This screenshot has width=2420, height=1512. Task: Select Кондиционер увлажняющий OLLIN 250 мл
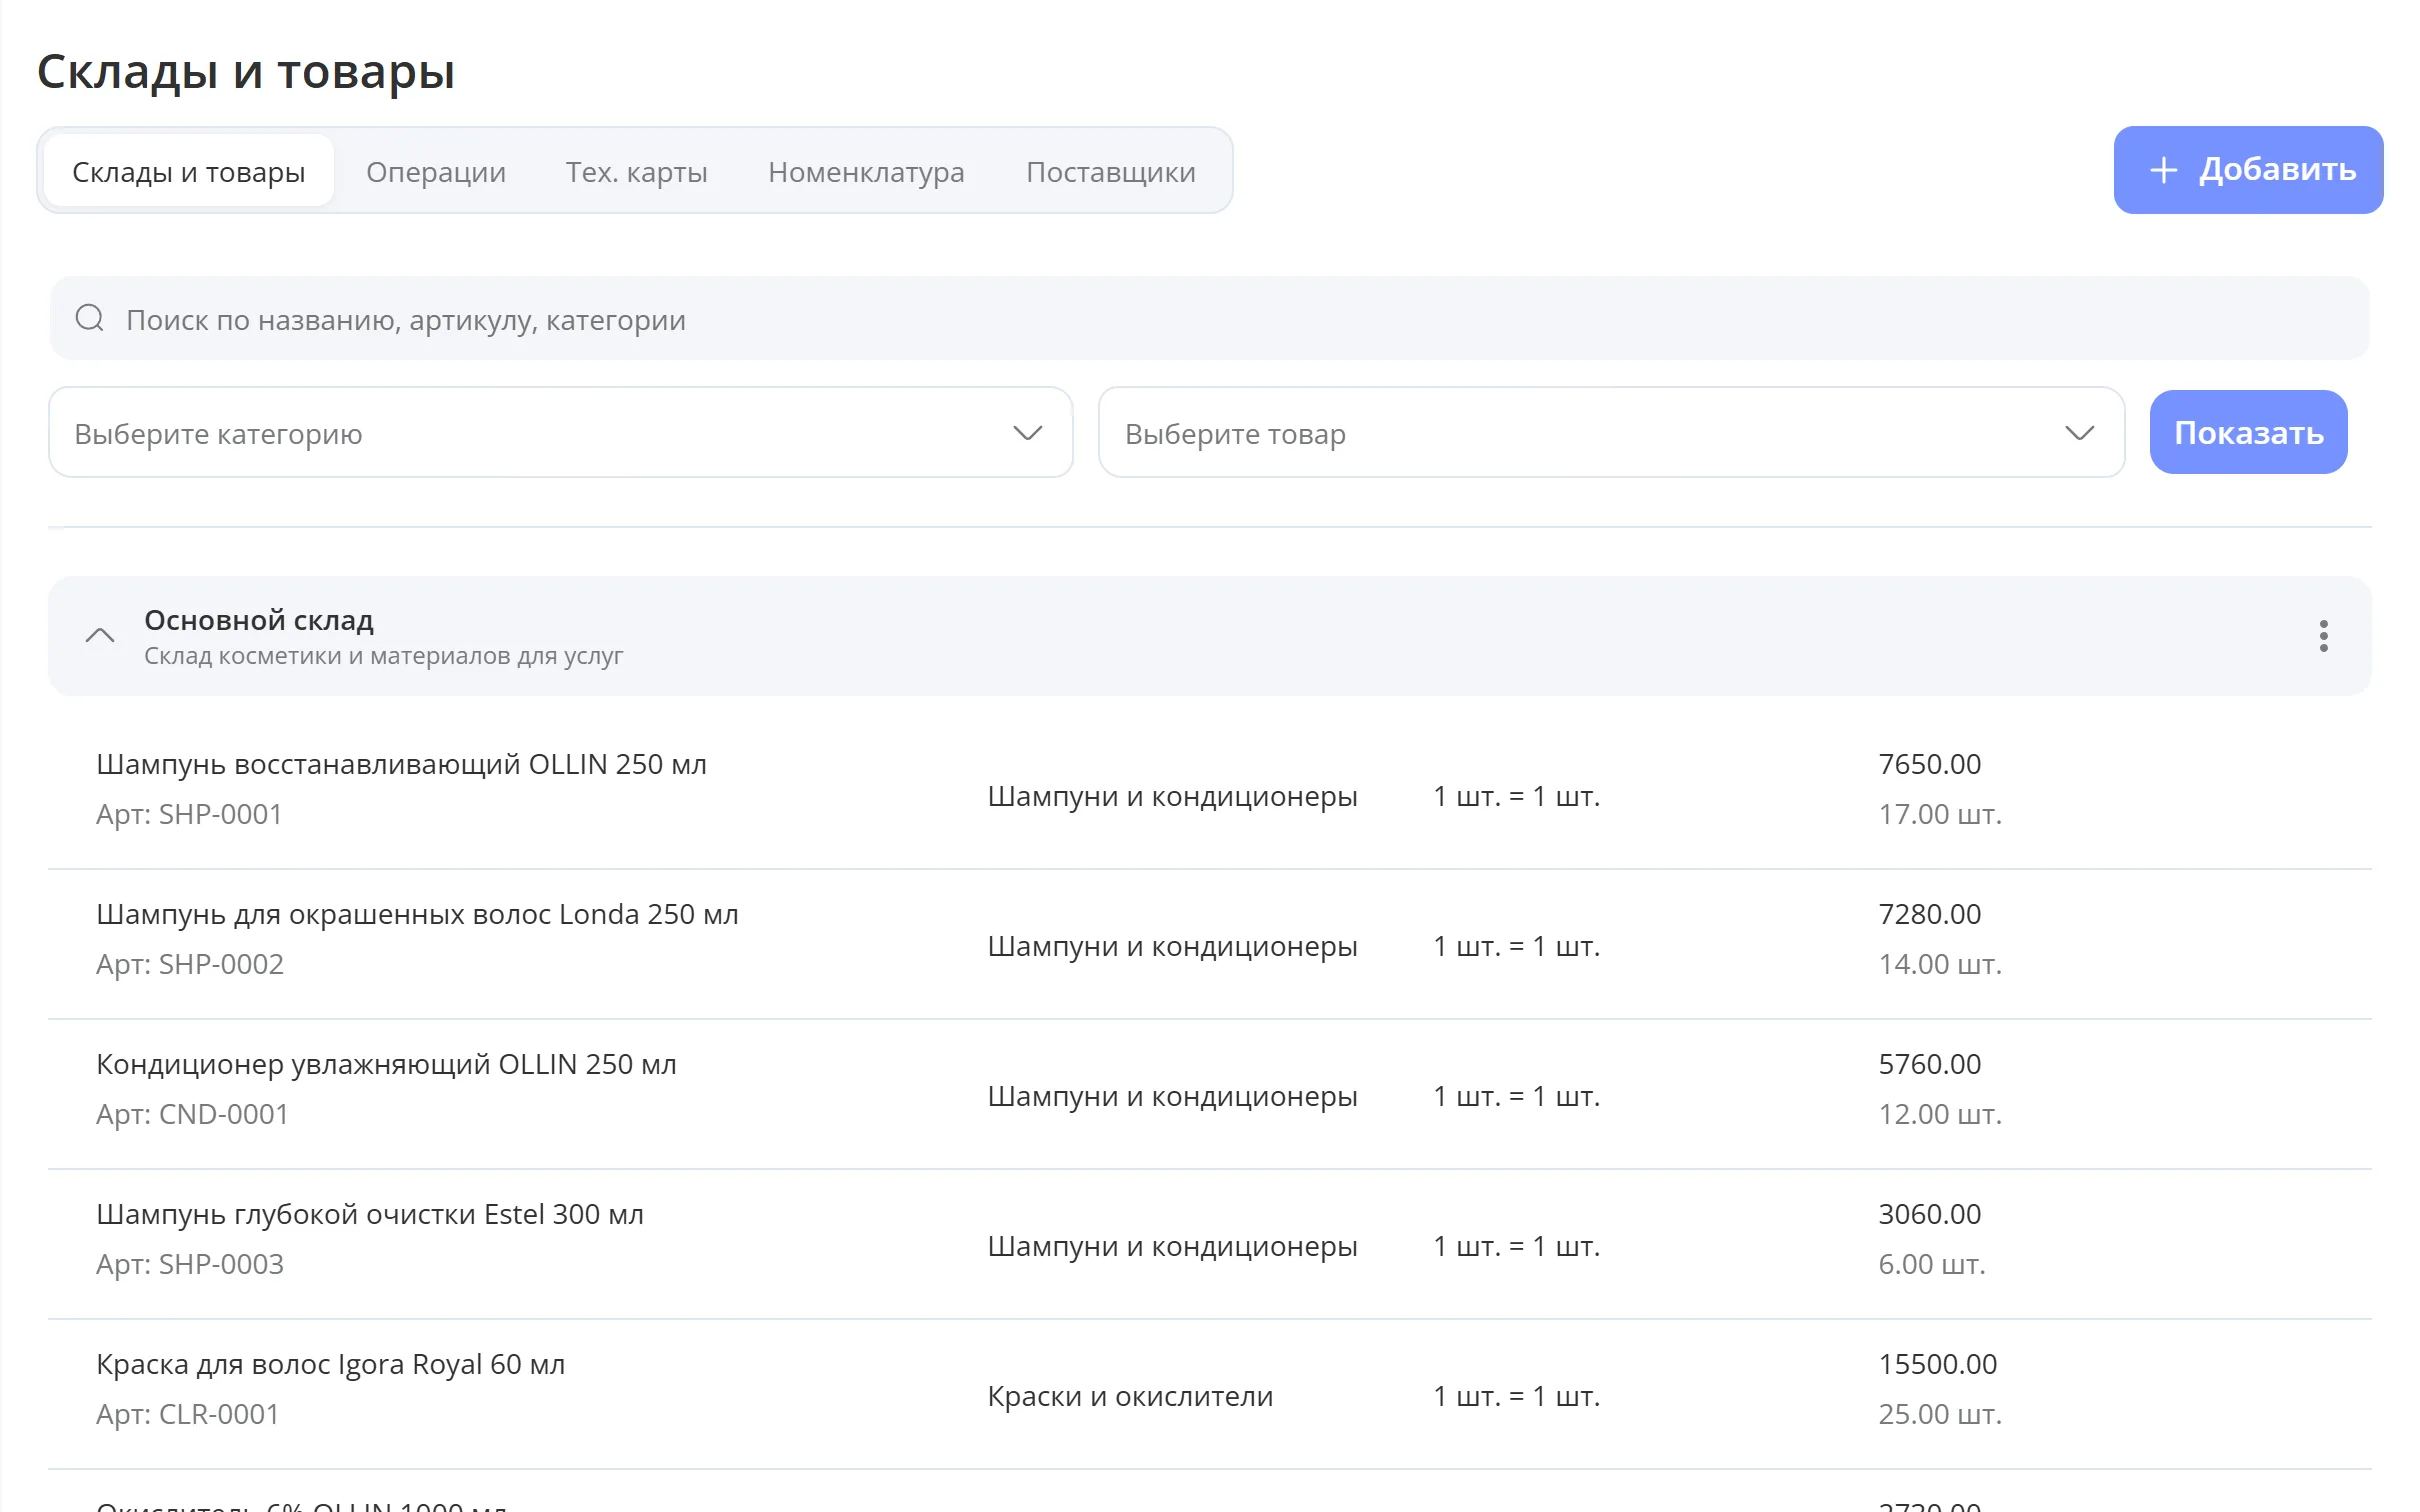(386, 1064)
